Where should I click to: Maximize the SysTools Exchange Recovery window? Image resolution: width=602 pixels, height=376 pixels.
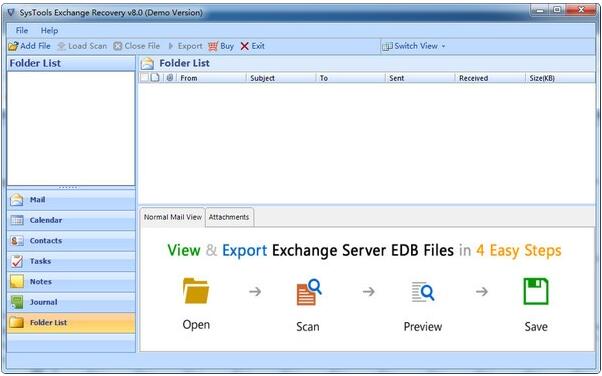[557, 10]
